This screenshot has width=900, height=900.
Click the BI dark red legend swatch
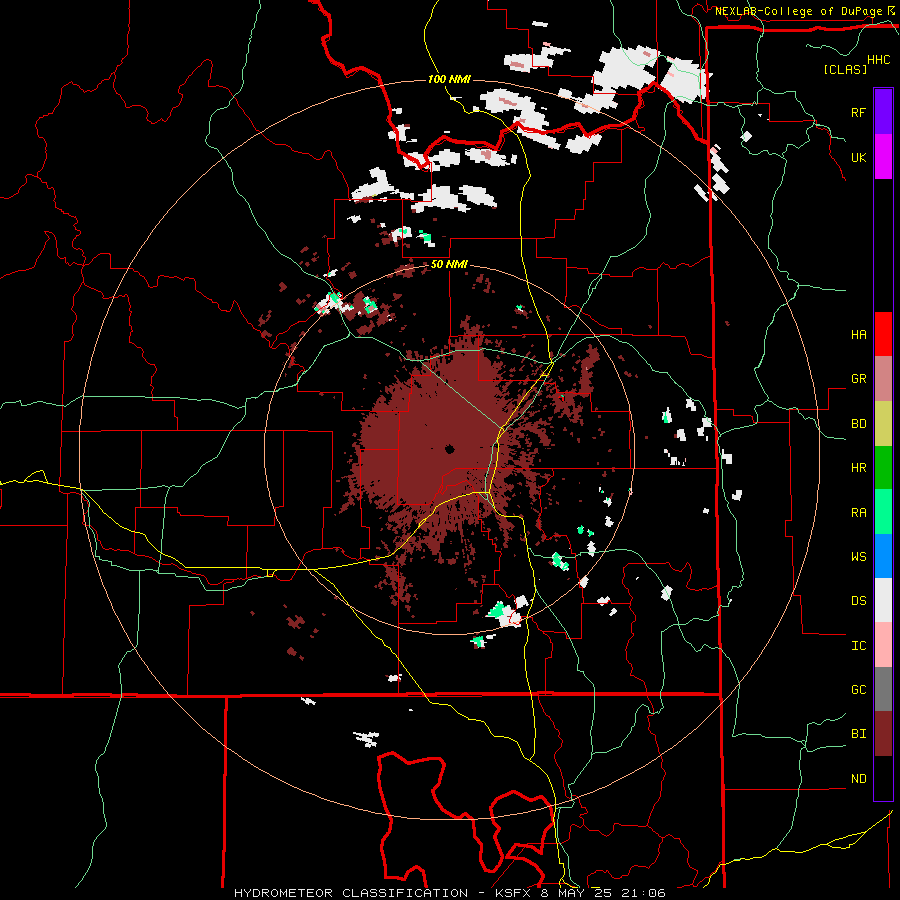883,734
